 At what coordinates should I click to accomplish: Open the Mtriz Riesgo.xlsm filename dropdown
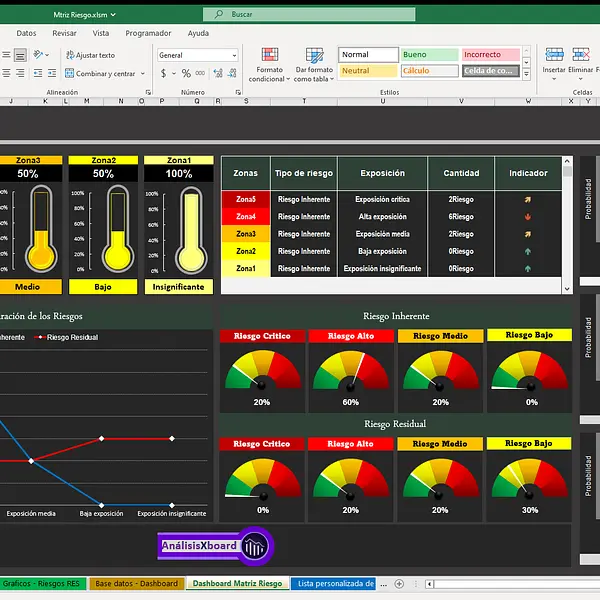[113, 15]
